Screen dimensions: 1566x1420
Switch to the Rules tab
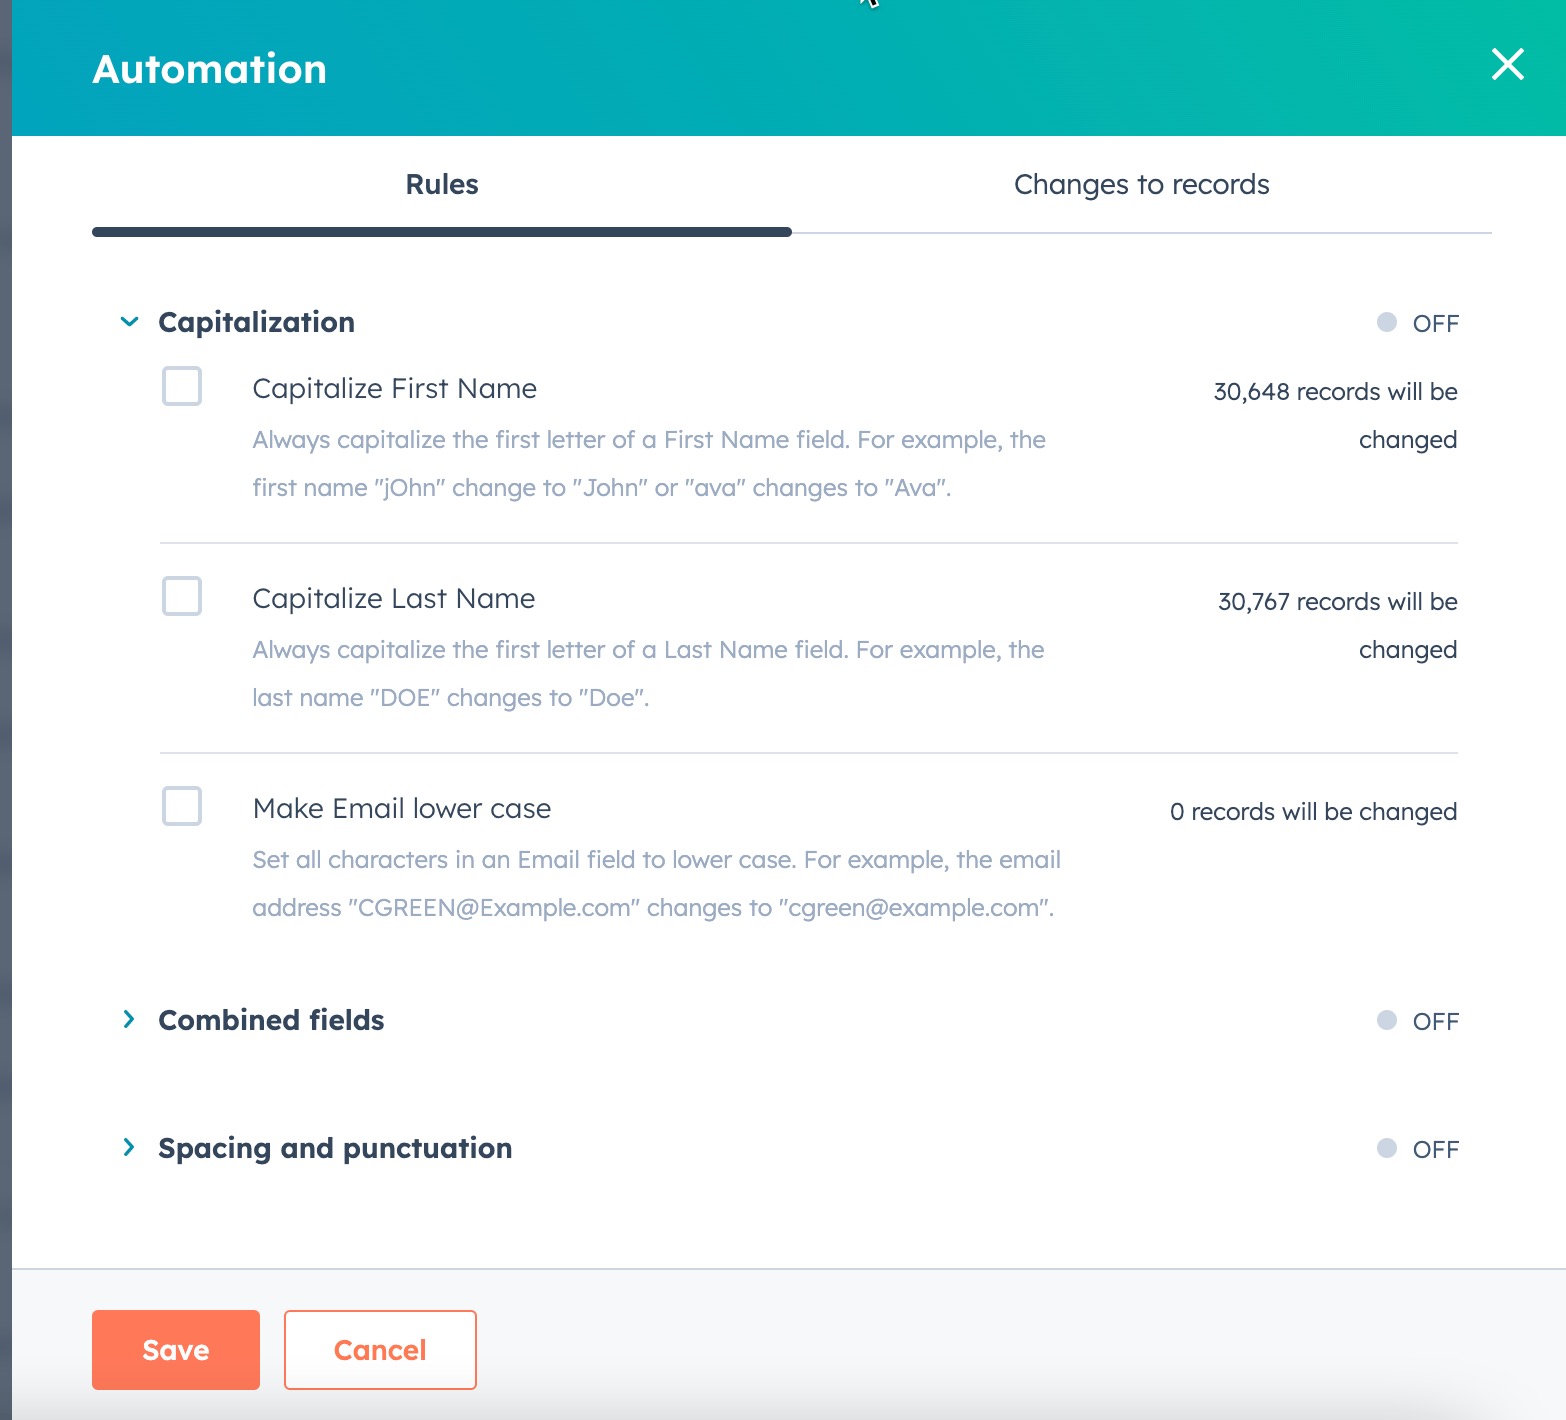442,185
